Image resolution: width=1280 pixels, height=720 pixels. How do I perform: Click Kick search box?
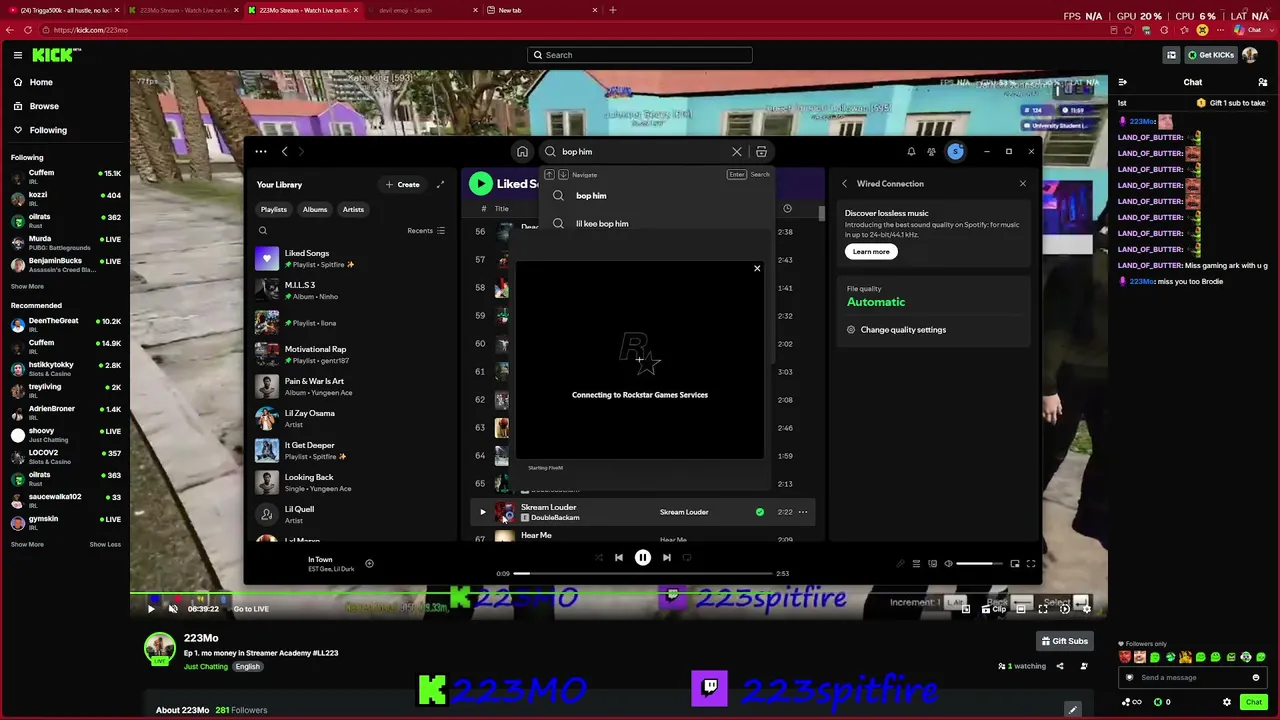[640, 55]
